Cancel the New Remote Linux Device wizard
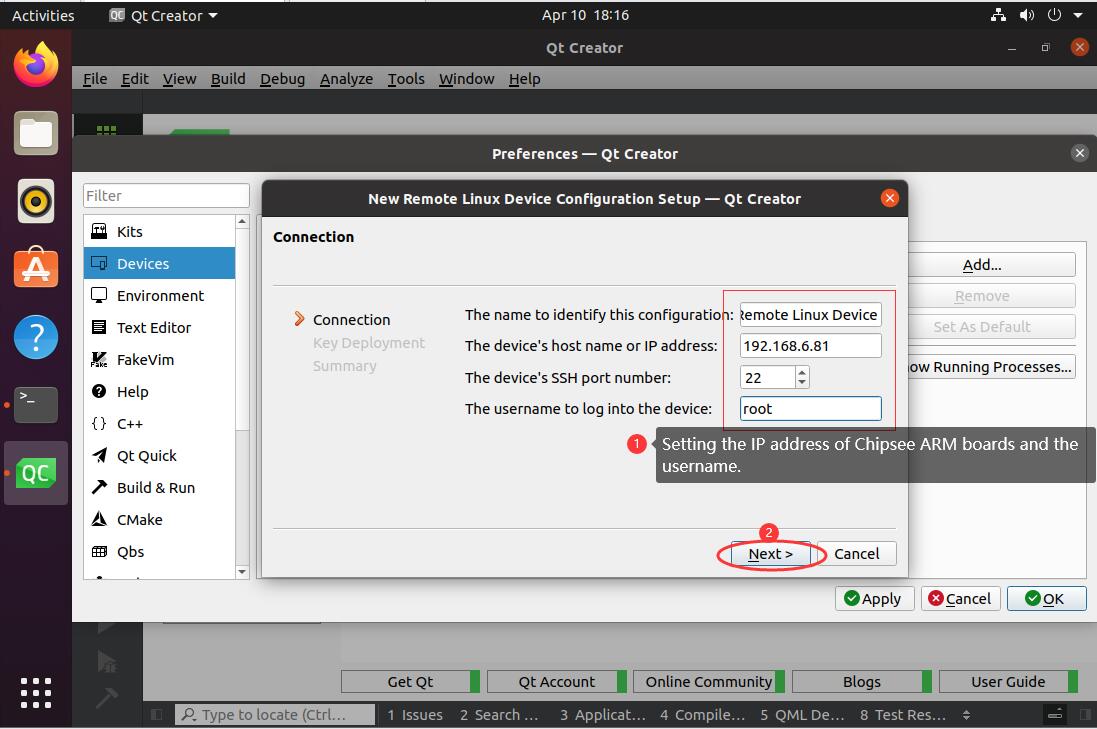This screenshot has height=729, width=1097. pos(856,554)
